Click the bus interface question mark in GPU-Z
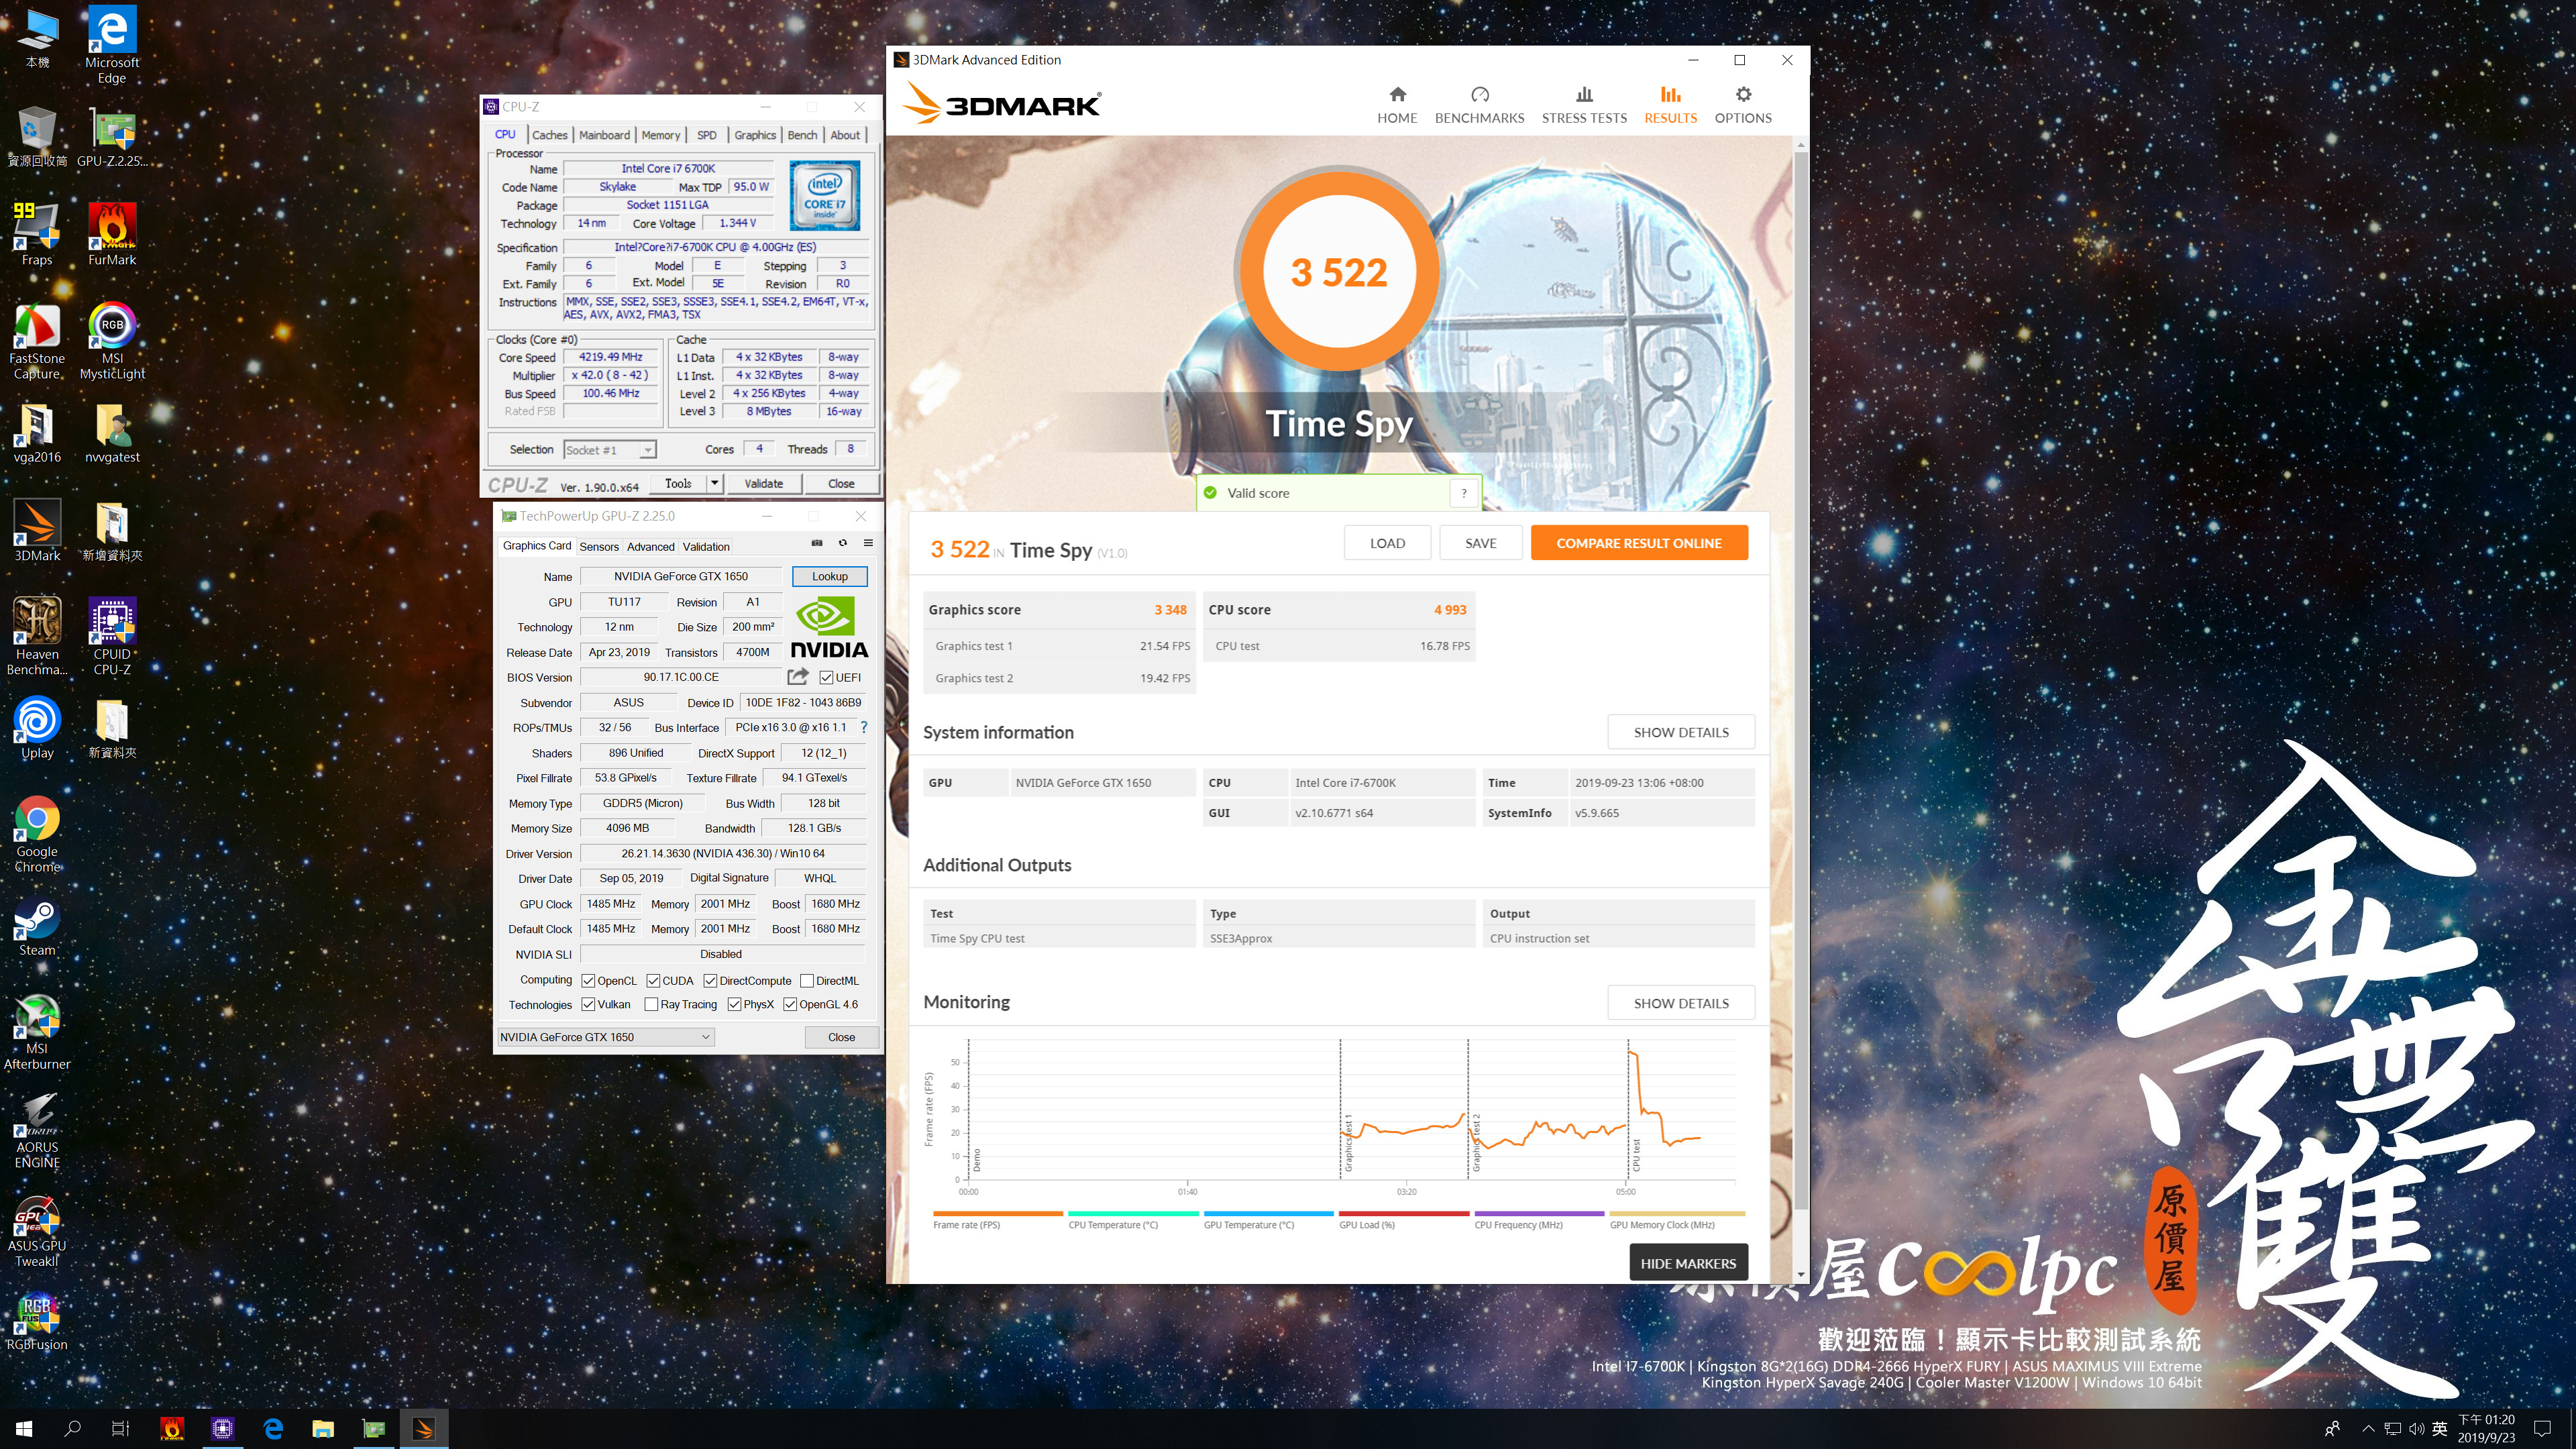Screen dimensions: 2576x1449 click(864, 727)
